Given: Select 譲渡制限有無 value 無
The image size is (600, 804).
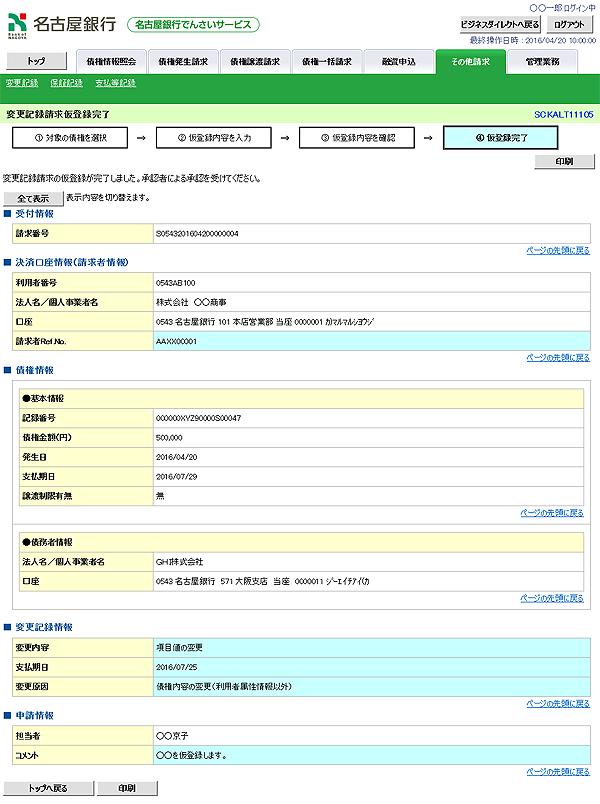Looking at the screenshot, I should pyautogui.click(x=160, y=496).
